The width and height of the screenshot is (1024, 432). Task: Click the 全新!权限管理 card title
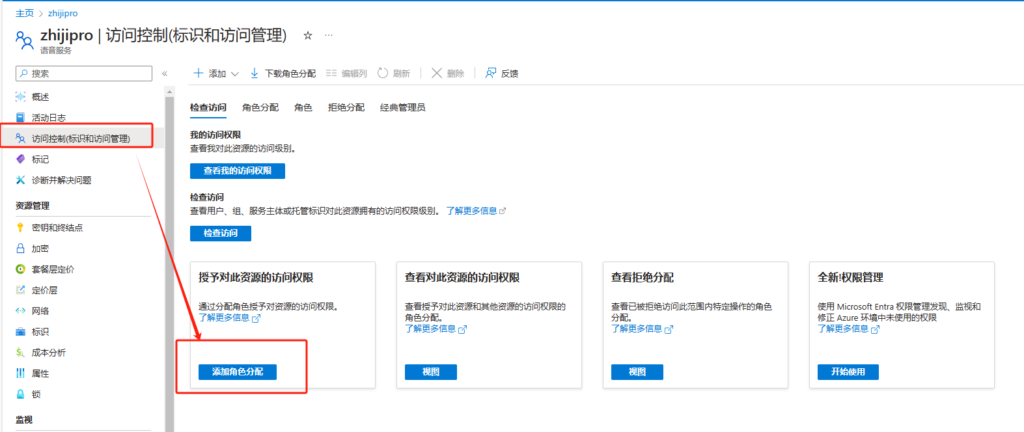850,278
